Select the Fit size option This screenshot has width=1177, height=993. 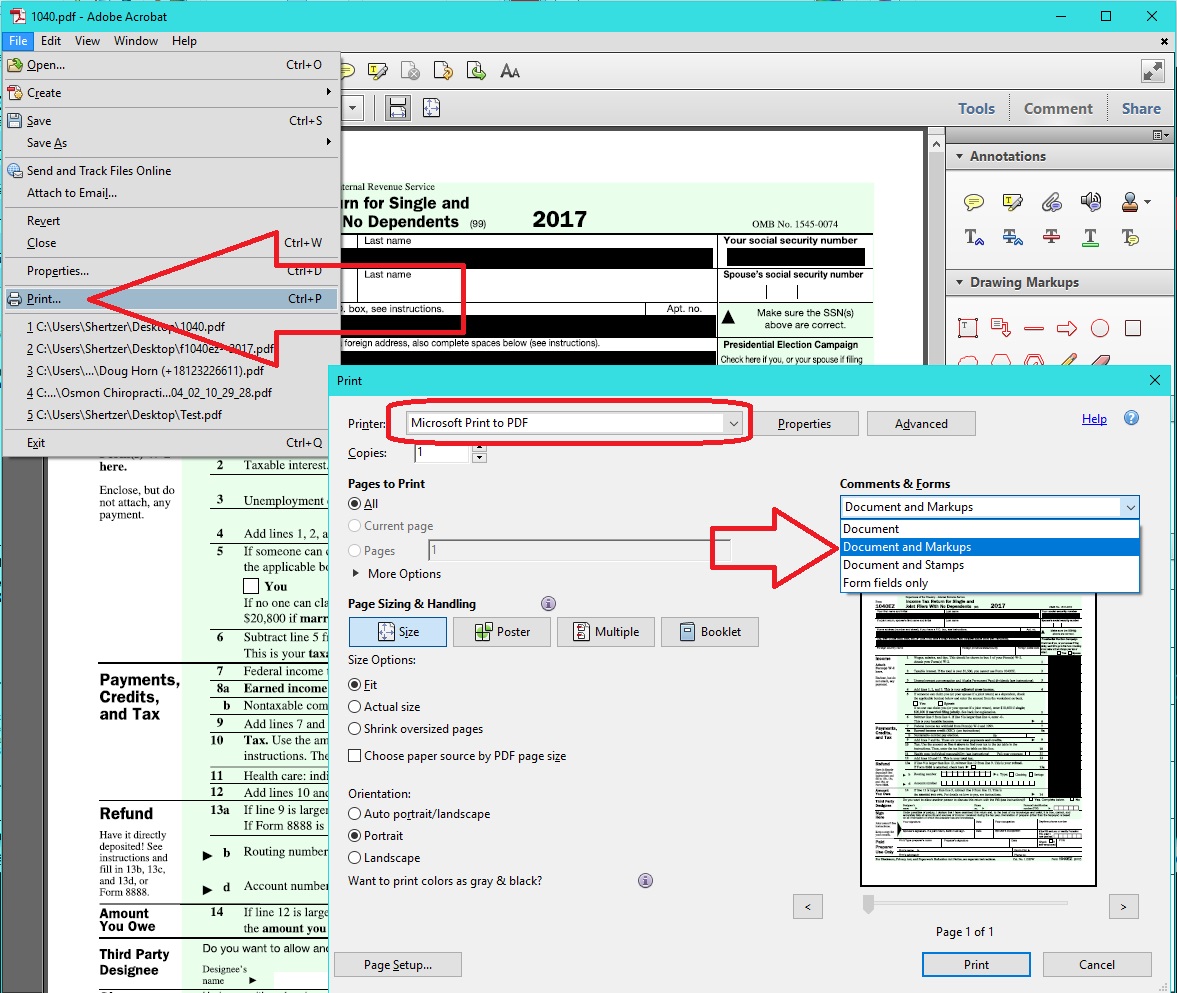[355, 685]
